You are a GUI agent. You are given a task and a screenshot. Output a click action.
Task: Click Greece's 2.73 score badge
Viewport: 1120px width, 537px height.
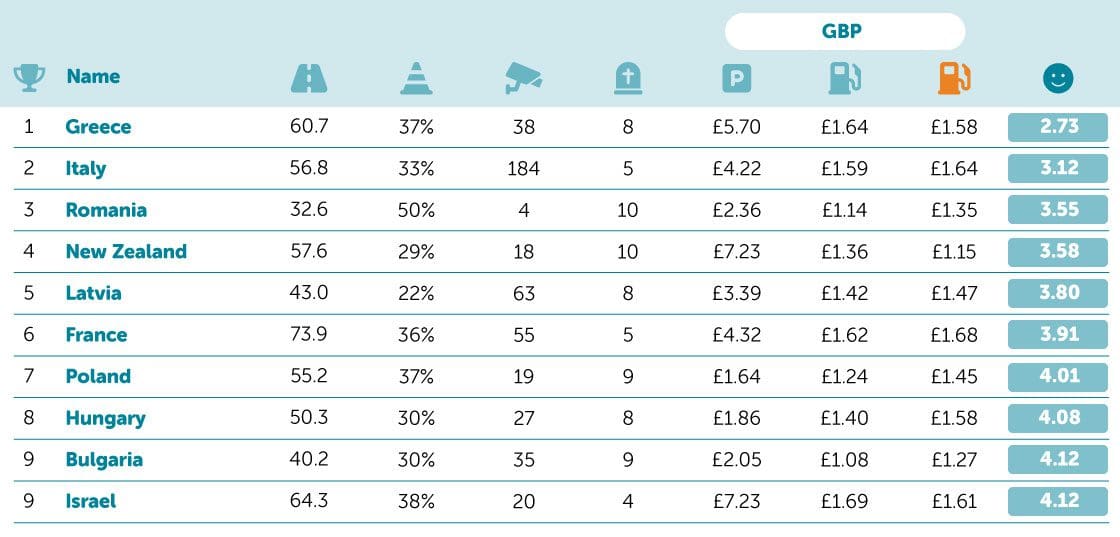[1058, 127]
